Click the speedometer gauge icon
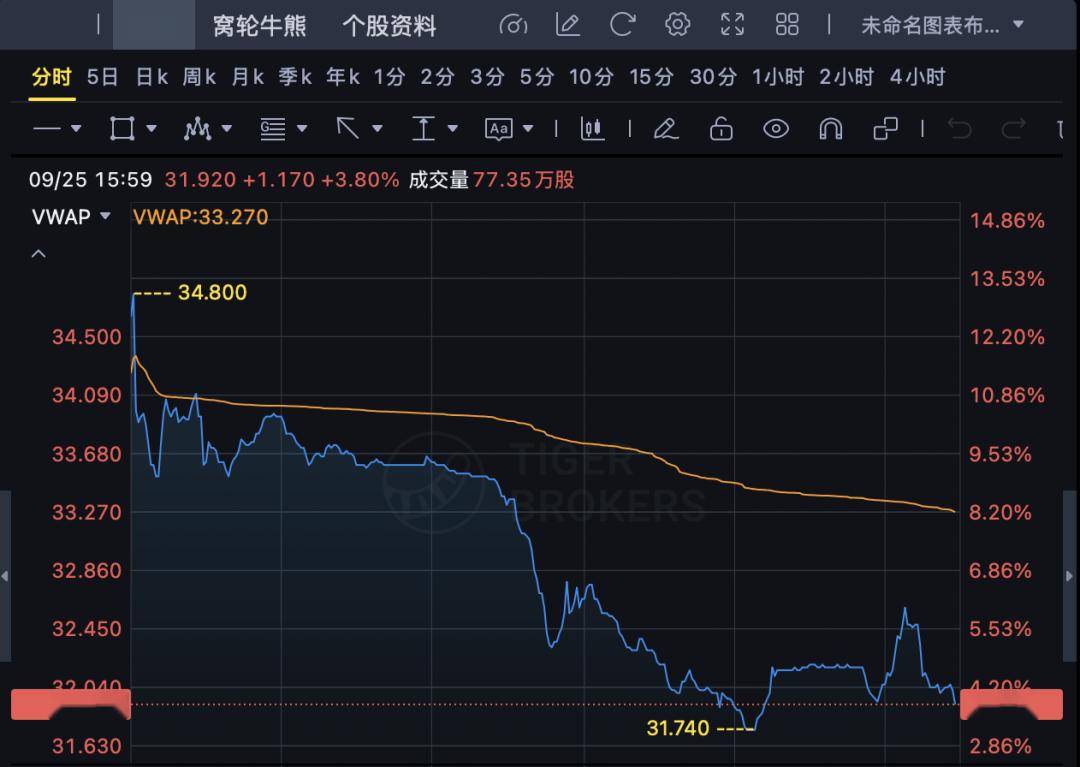 pos(513,25)
